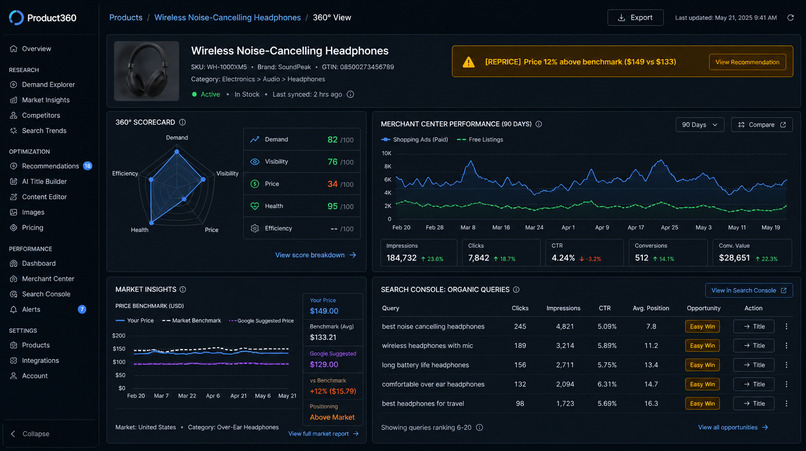Click the Product360 logo
This screenshot has width=806, height=451.
42,17
